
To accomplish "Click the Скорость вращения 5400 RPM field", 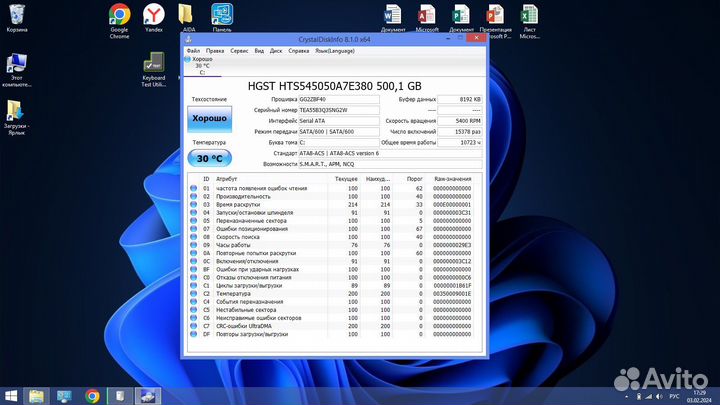I will point(460,121).
